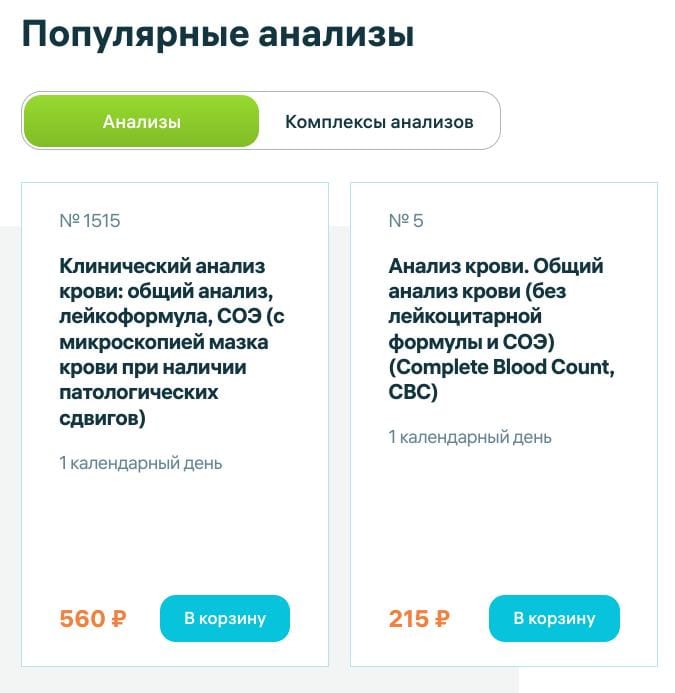Screen dimensions: 675x693
Task: Open the Общий анализ крови (CBC) title
Action: (501, 329)
